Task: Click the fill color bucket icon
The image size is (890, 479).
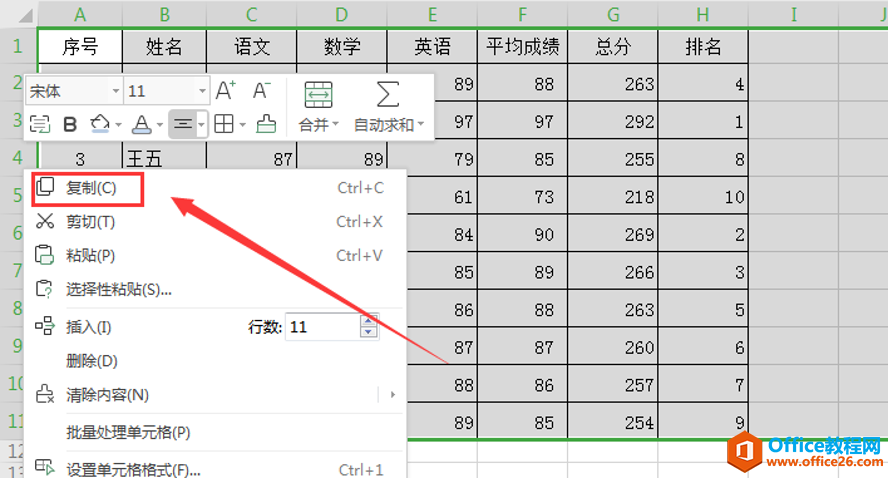Action: (100, 124)
